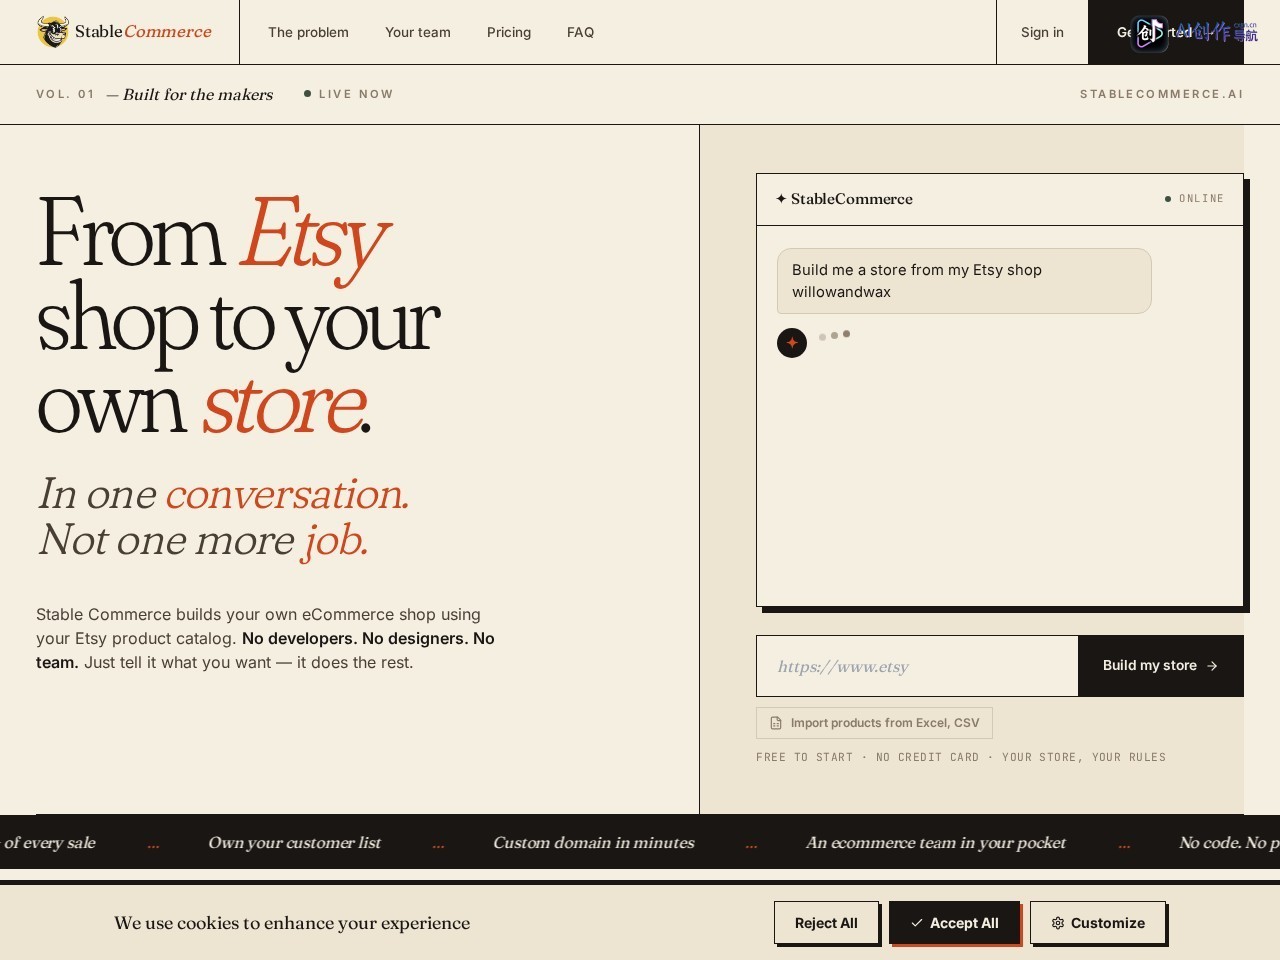The width and height of the screenshot is (1280, 960).
Task: Click the overlay app icon over Get started
Action: 1149,33
